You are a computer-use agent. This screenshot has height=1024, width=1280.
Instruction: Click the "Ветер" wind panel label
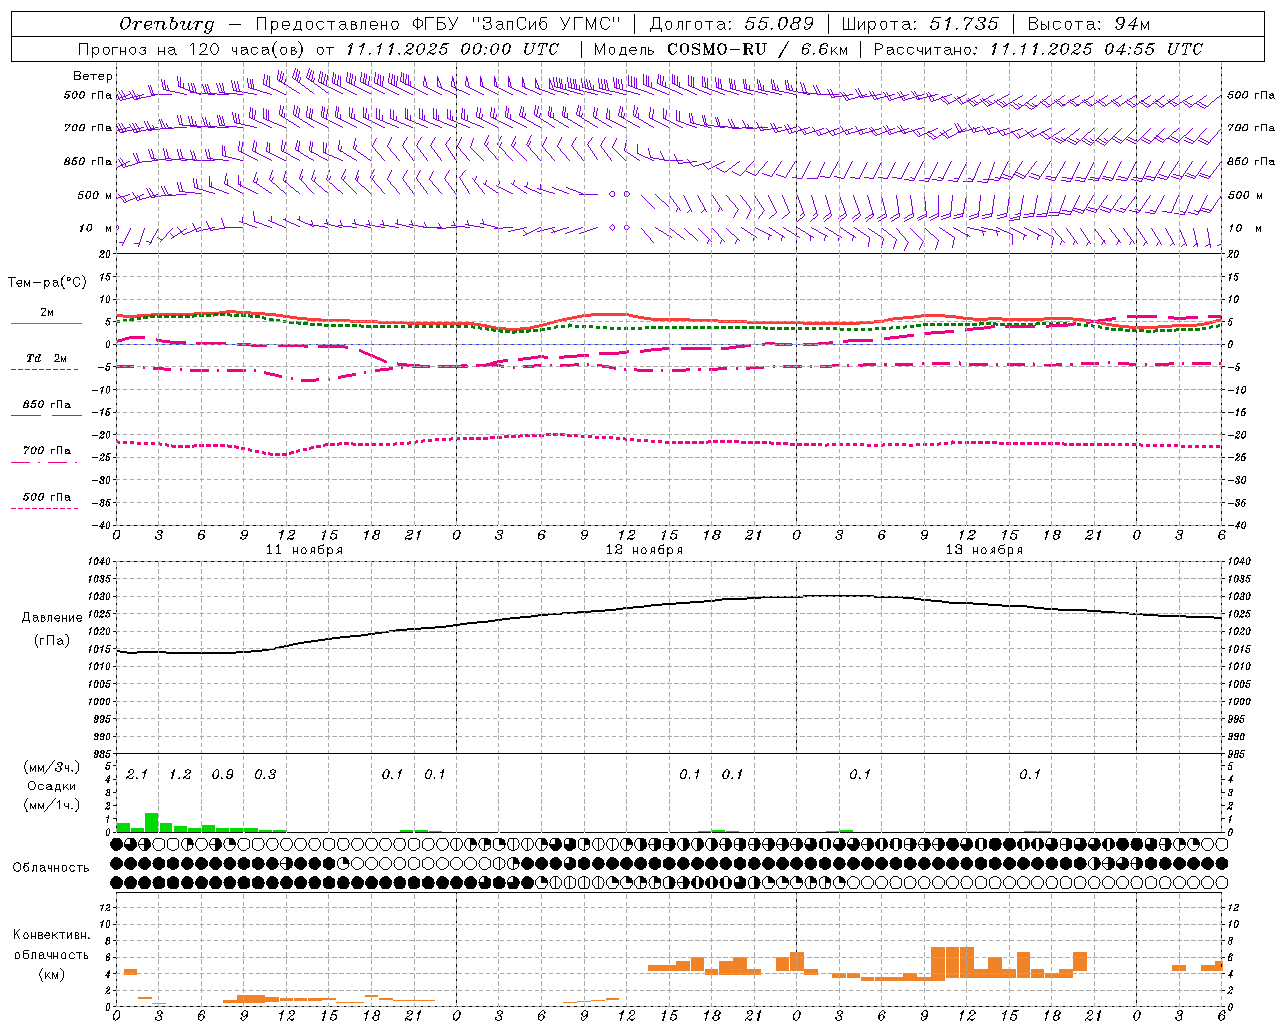coord(93,76)
